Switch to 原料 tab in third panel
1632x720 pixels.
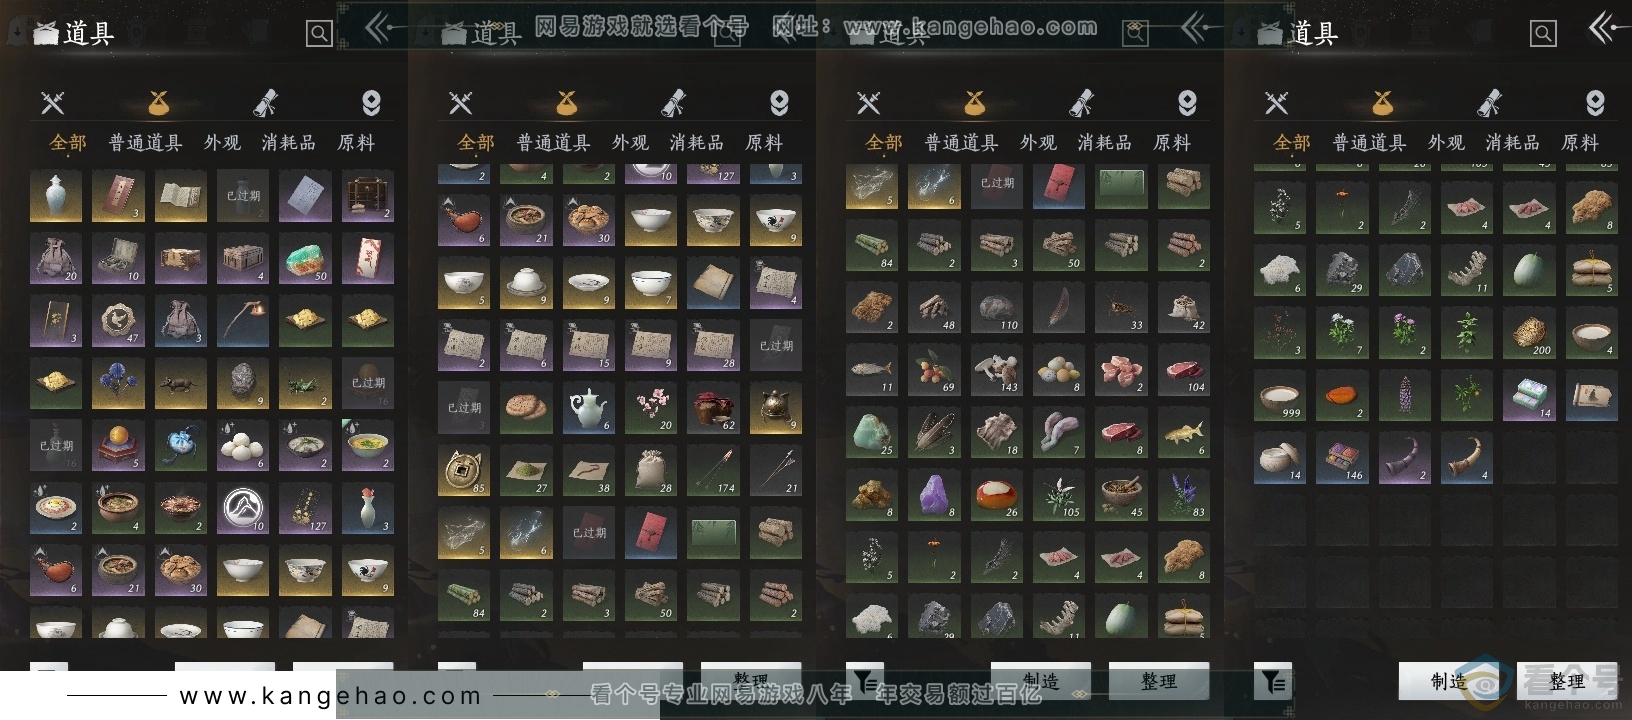click(1172, 143)
